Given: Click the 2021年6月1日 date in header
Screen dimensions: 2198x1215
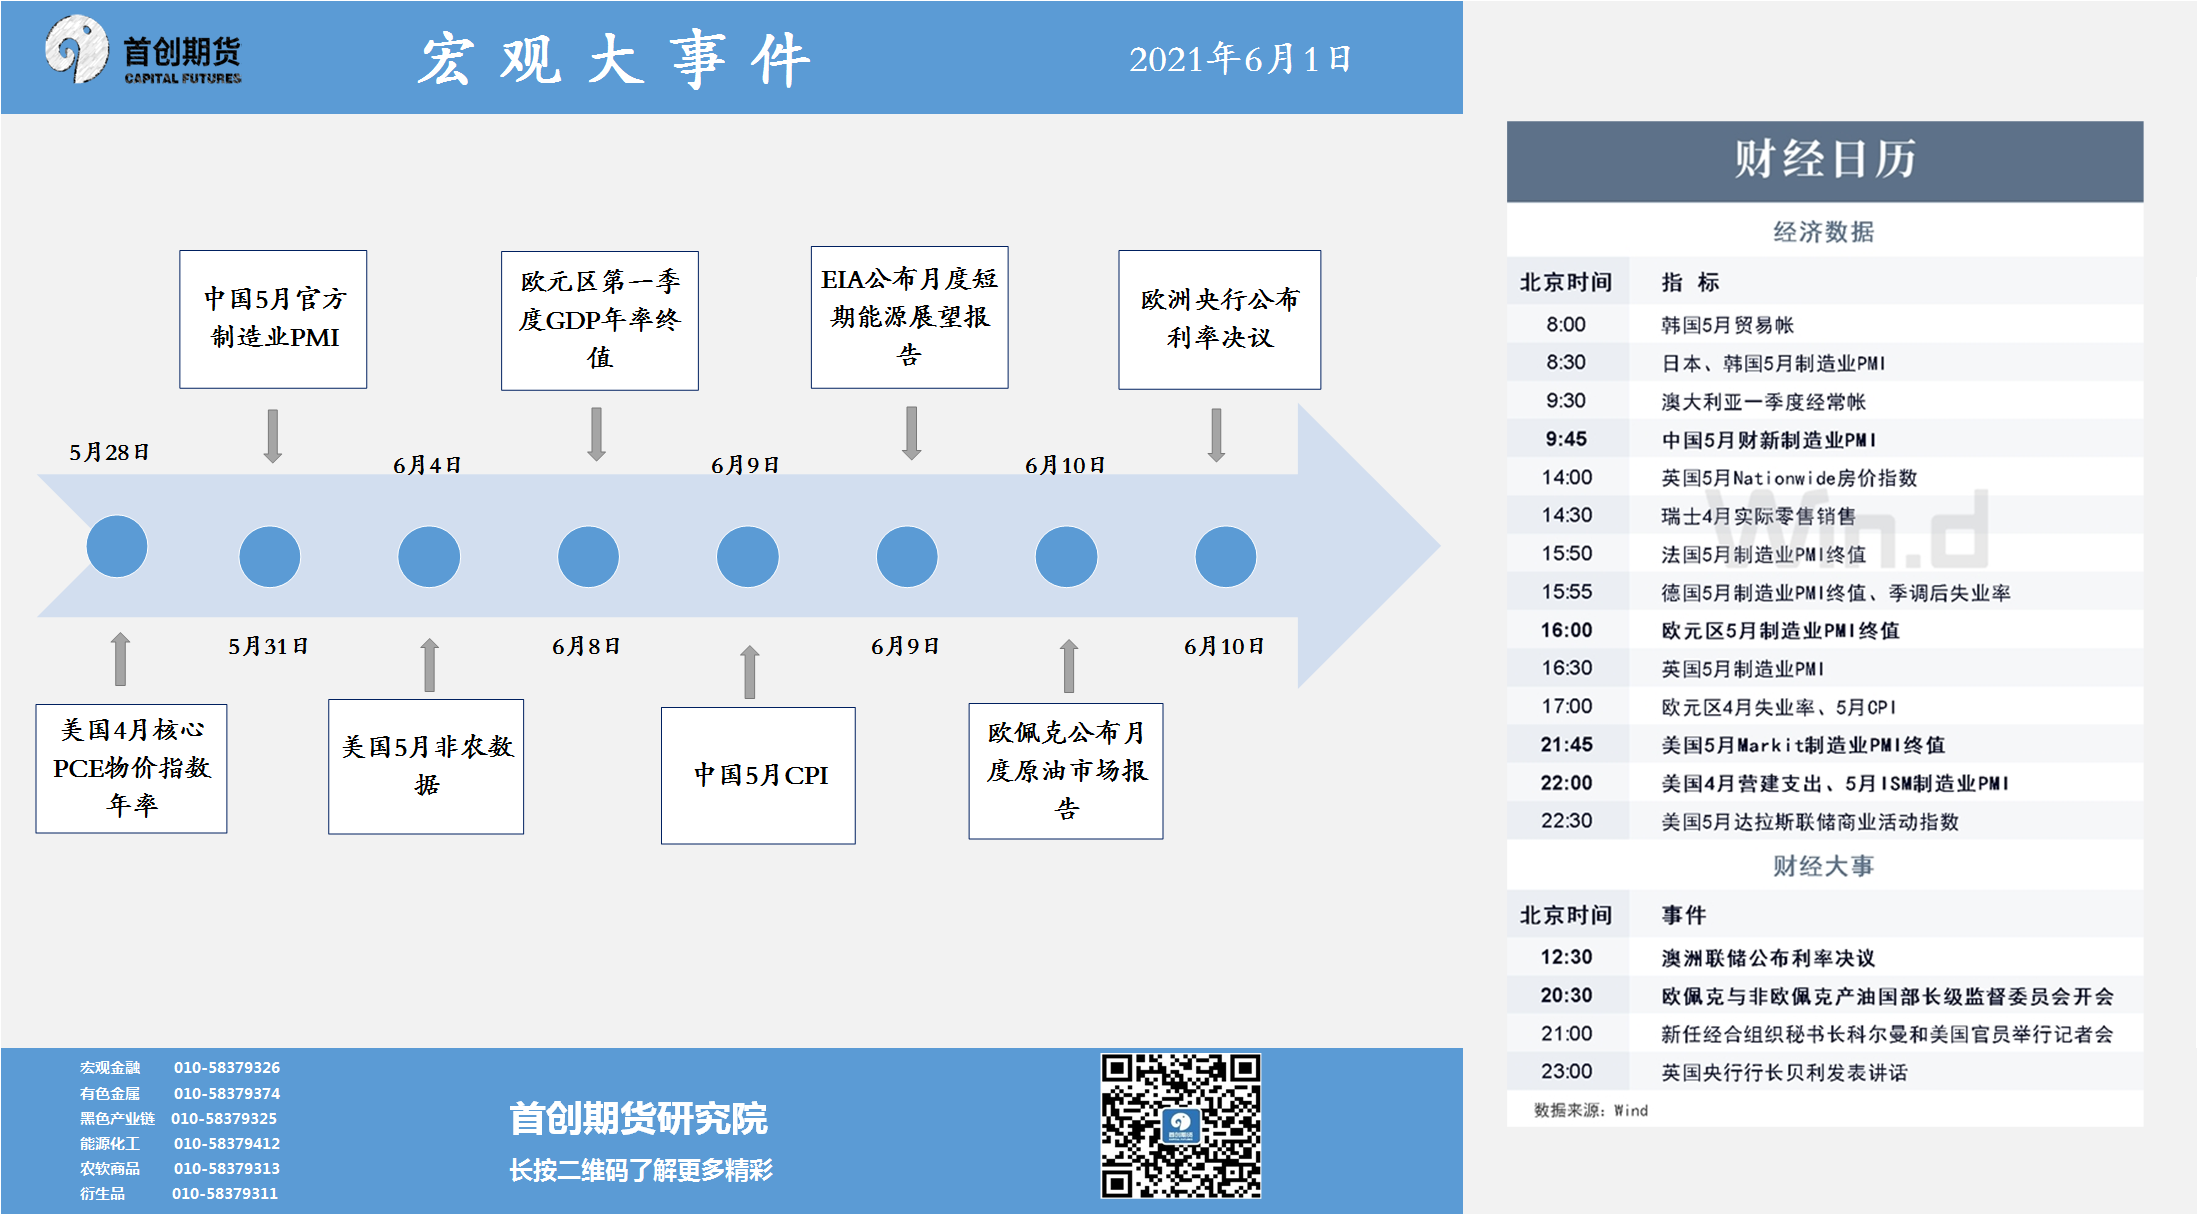Looking at the screenshot, I should [1240, 59].
